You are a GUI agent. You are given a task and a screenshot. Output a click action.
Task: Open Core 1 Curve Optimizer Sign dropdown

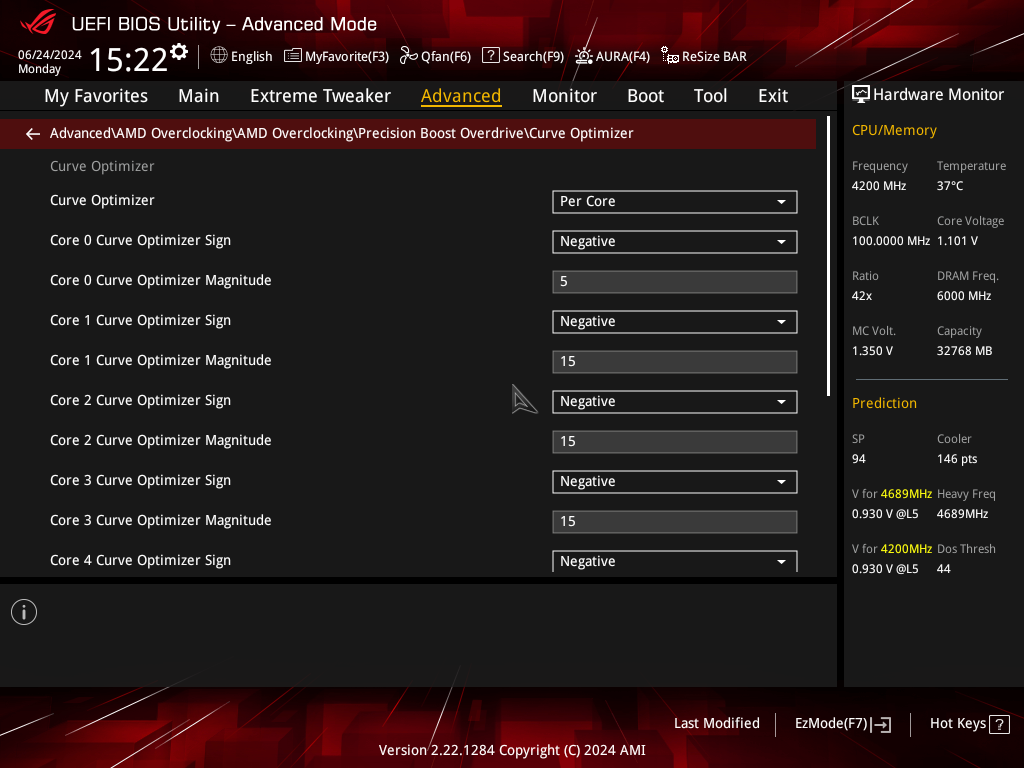(675, 322)
